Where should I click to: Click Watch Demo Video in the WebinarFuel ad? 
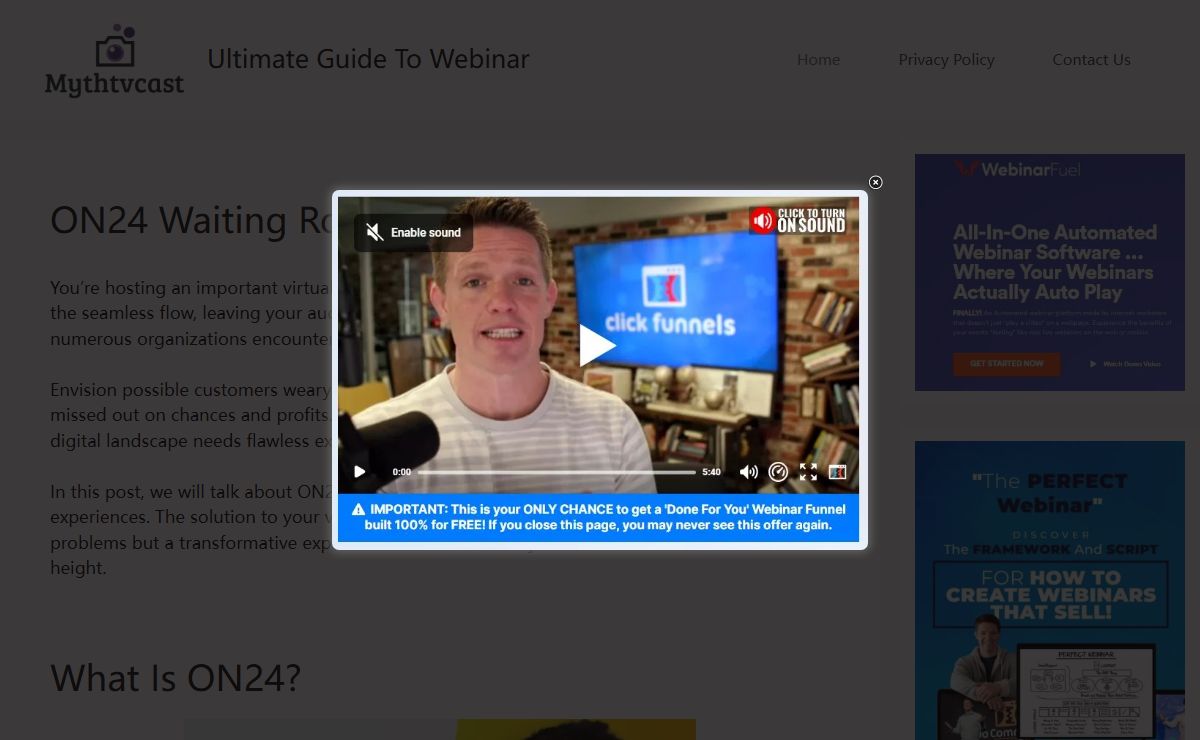[x=1126, y=364]
